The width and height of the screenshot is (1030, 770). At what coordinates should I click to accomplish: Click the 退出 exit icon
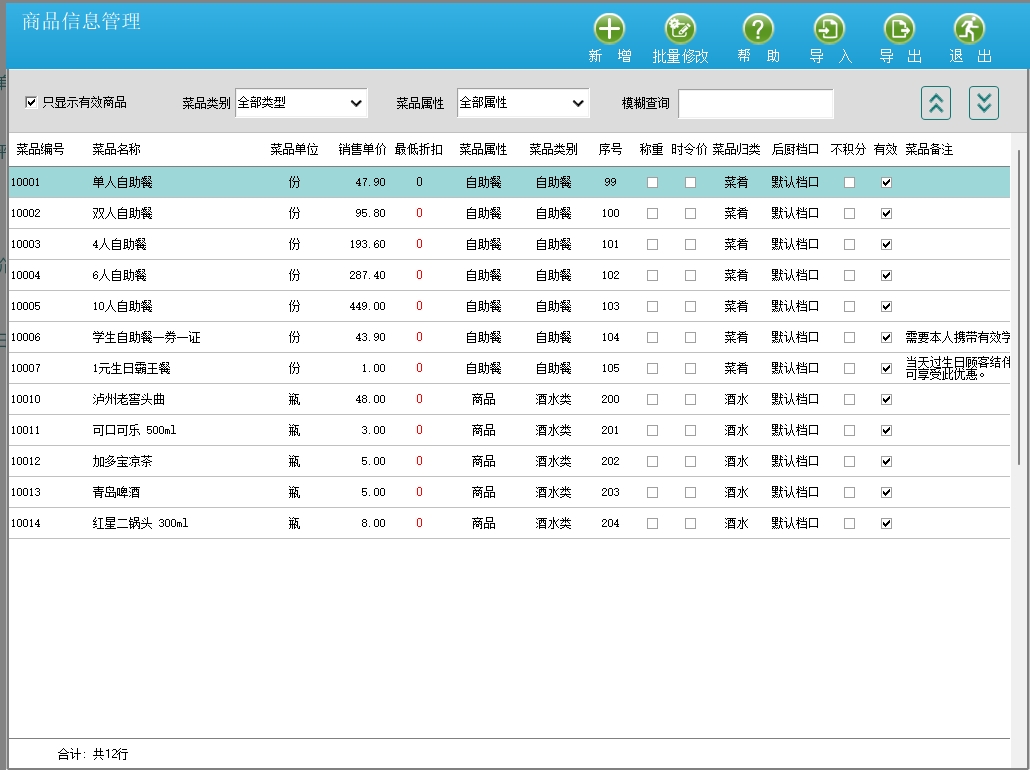coord(969,29)
